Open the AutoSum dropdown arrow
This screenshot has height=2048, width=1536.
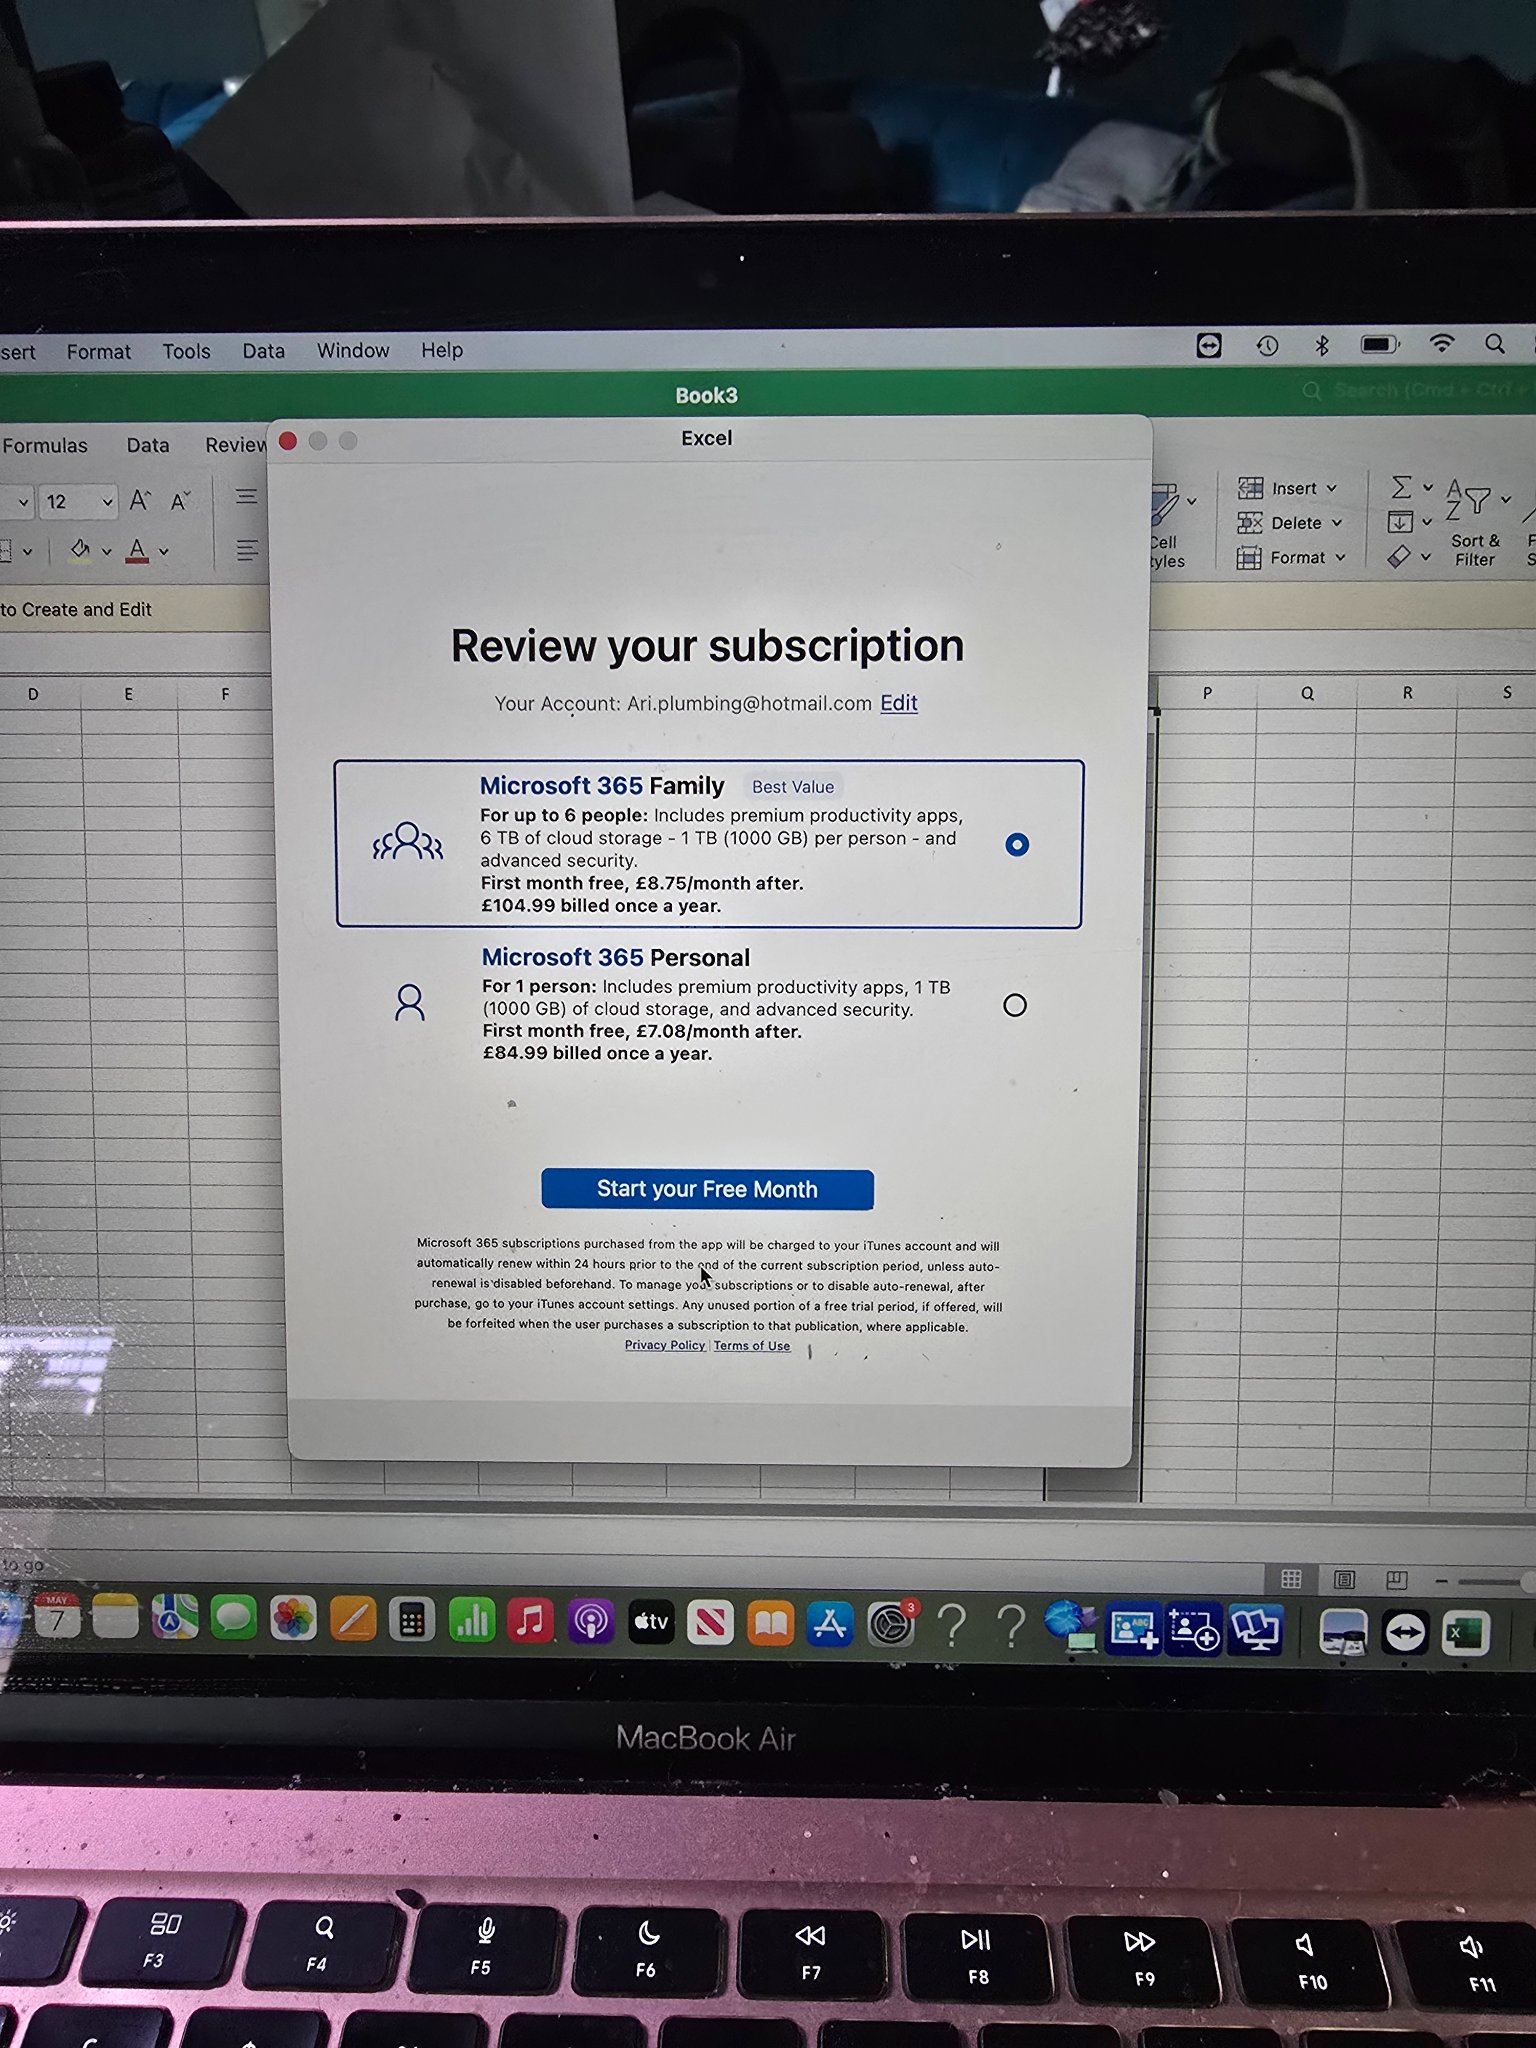(1428, 487)
